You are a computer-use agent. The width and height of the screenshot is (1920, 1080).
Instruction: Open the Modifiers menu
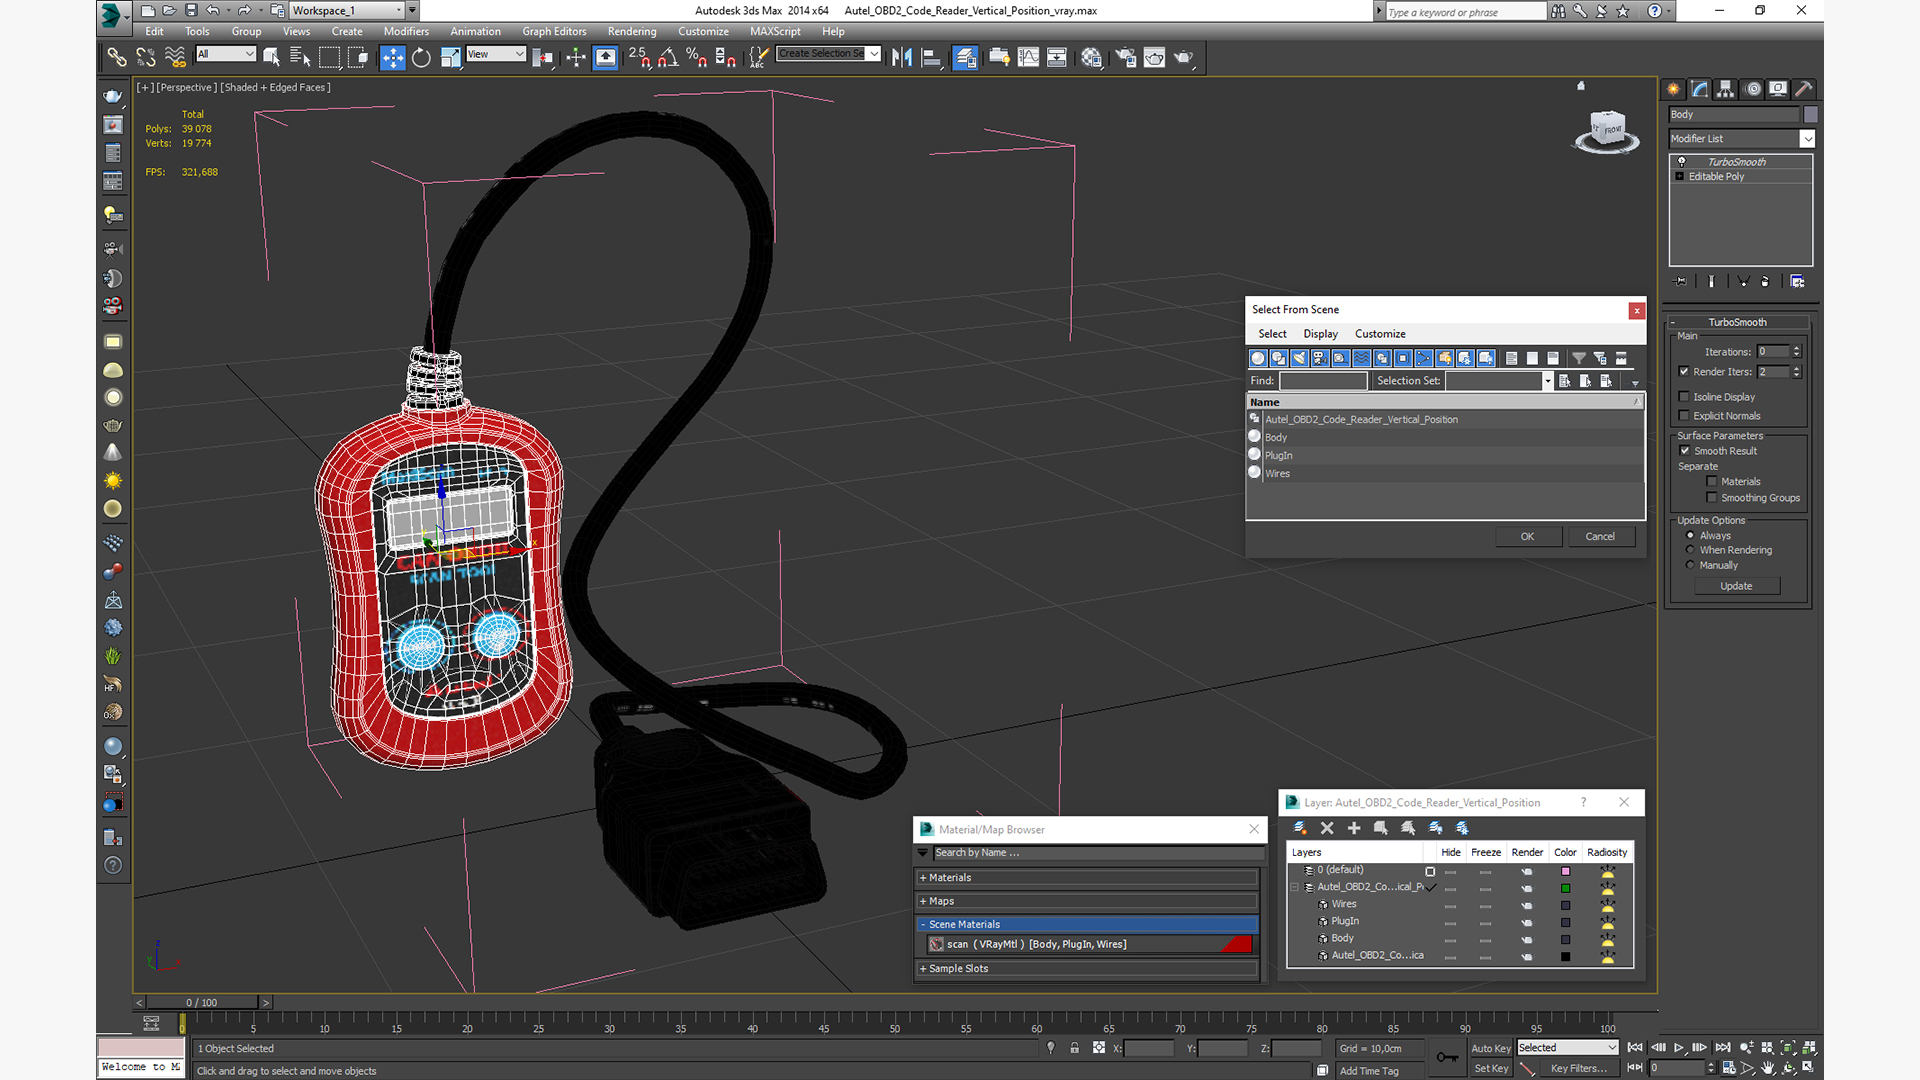(406, 32)
